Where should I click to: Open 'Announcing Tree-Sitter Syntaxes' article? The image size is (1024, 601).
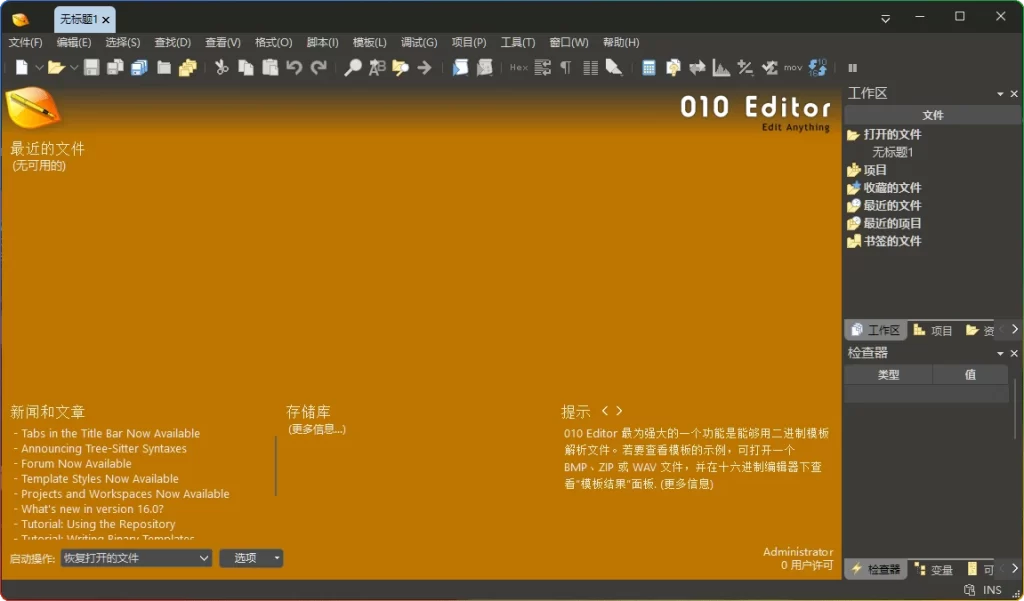104,448
